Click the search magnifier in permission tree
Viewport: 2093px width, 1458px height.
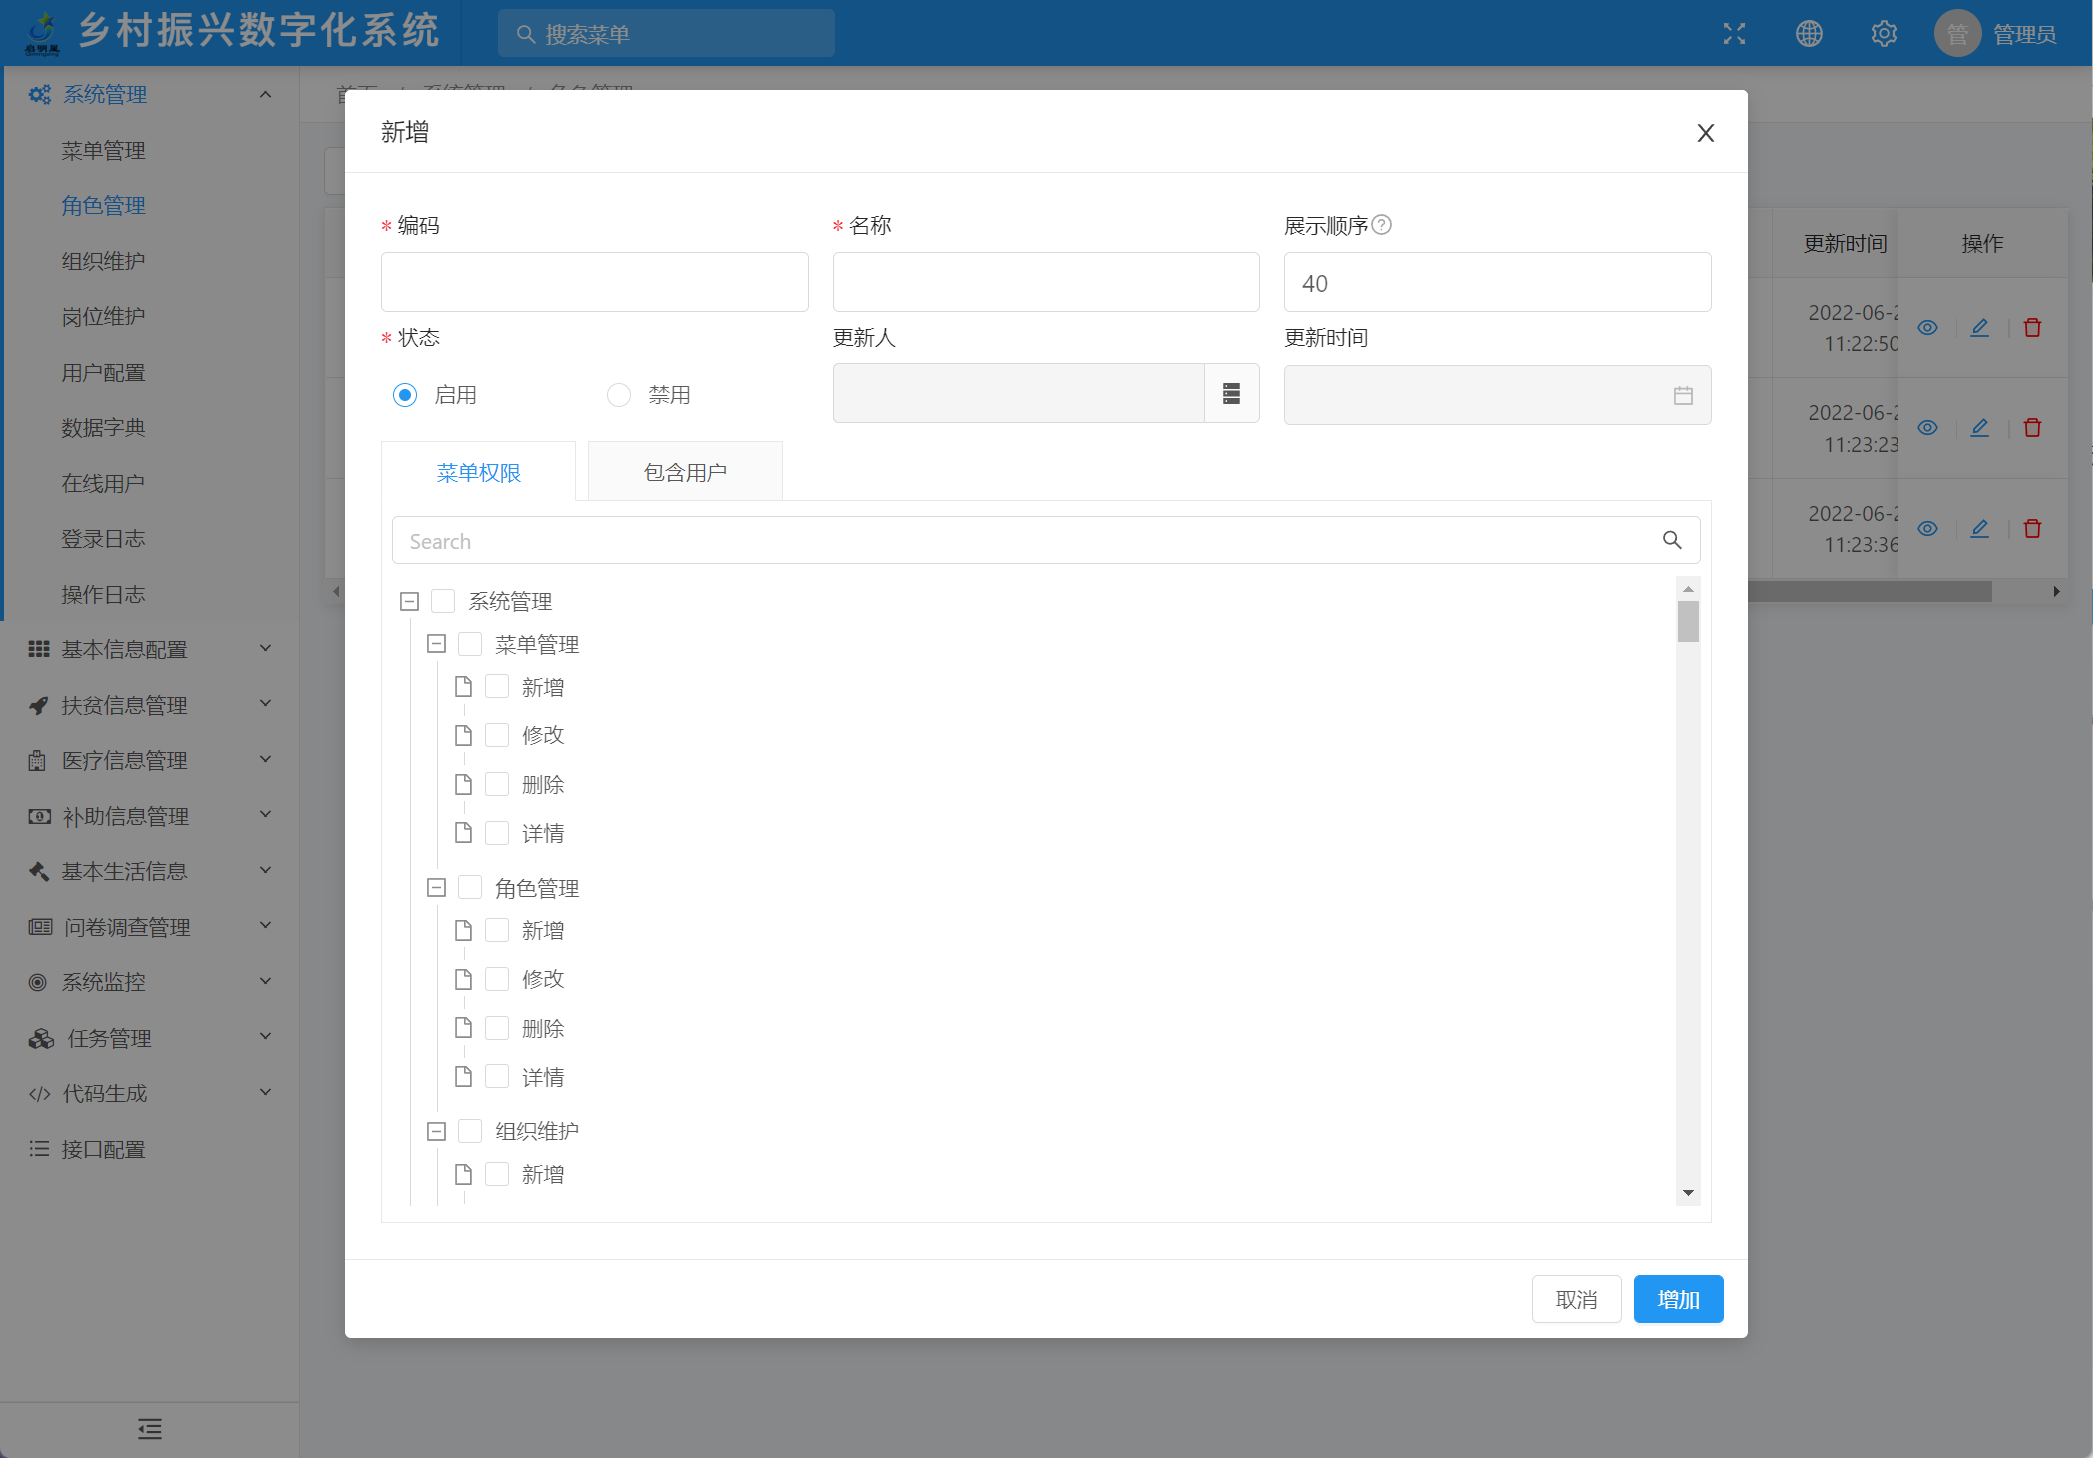click(x=1672, y=540)
